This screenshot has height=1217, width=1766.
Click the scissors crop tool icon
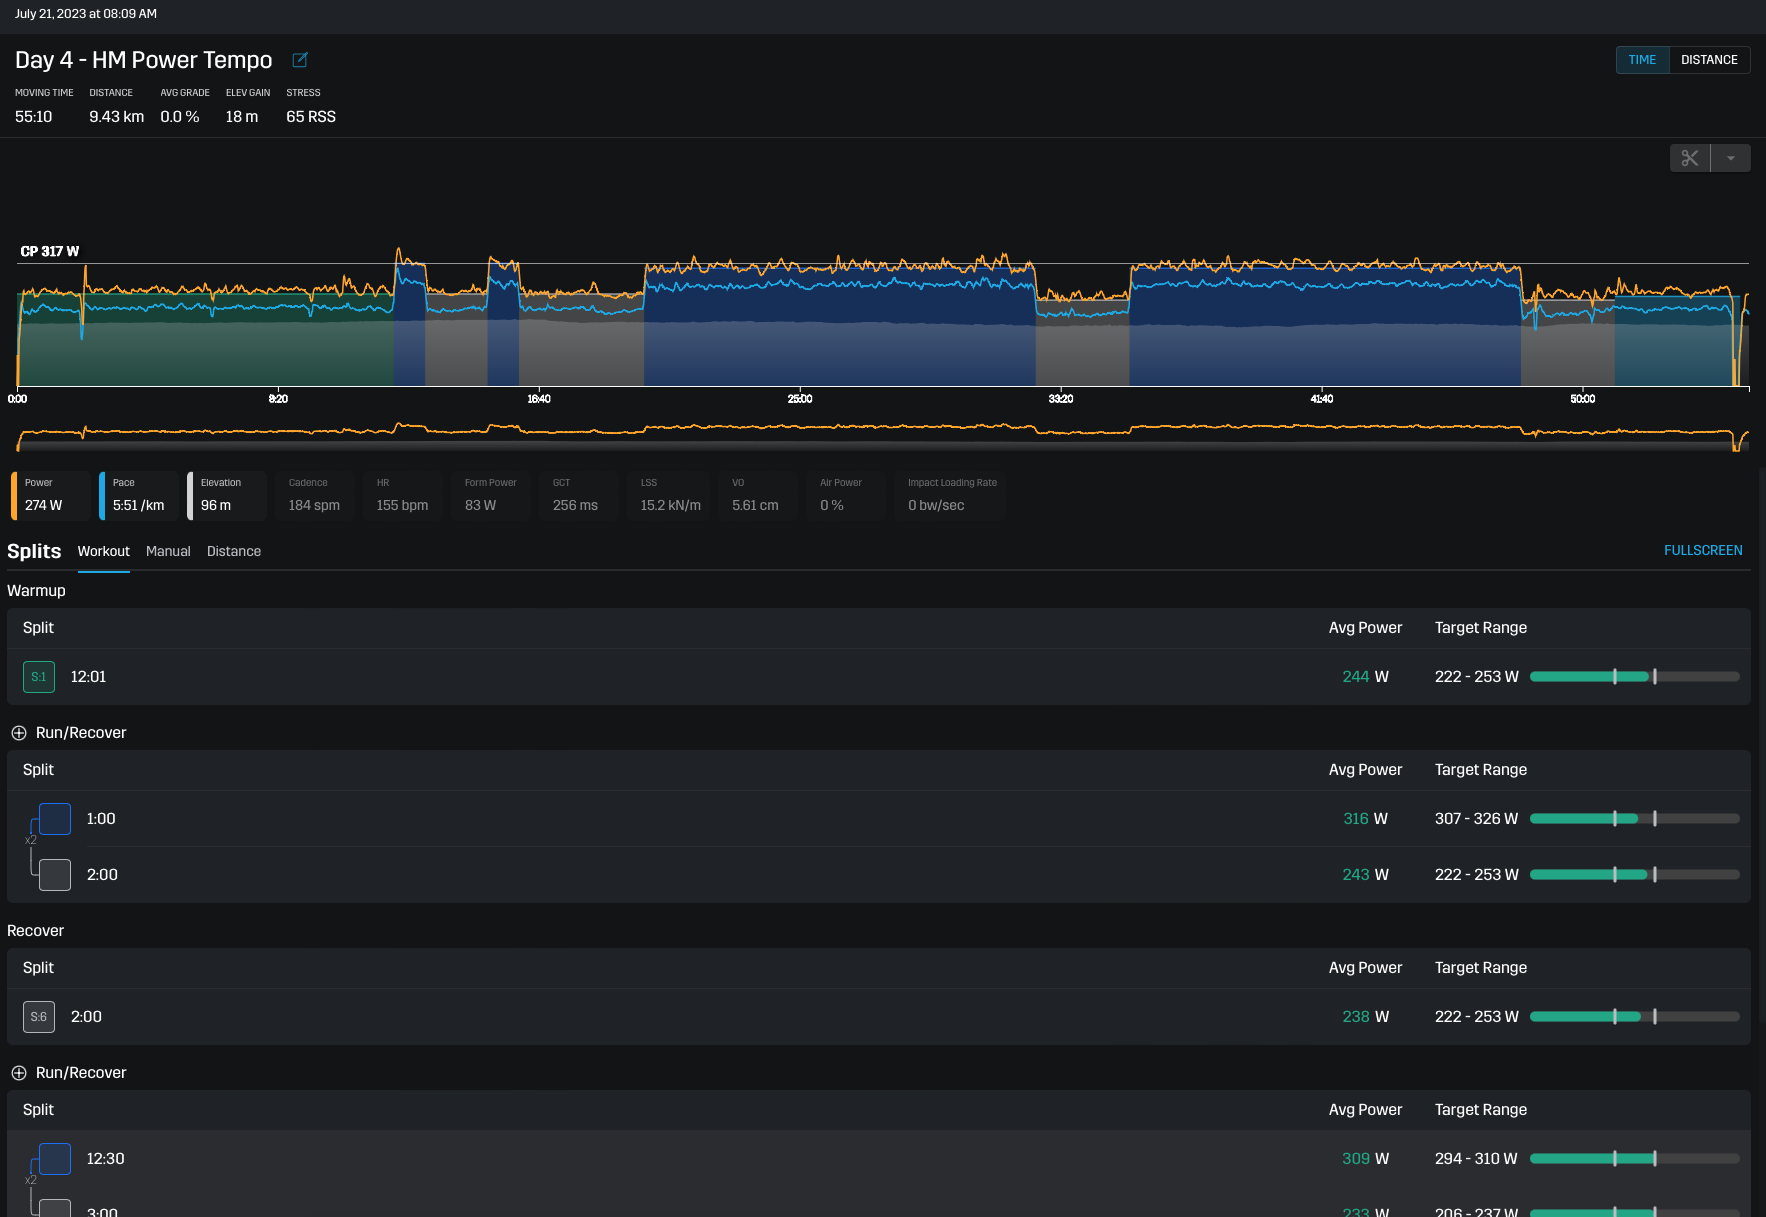coord(1690,158)
